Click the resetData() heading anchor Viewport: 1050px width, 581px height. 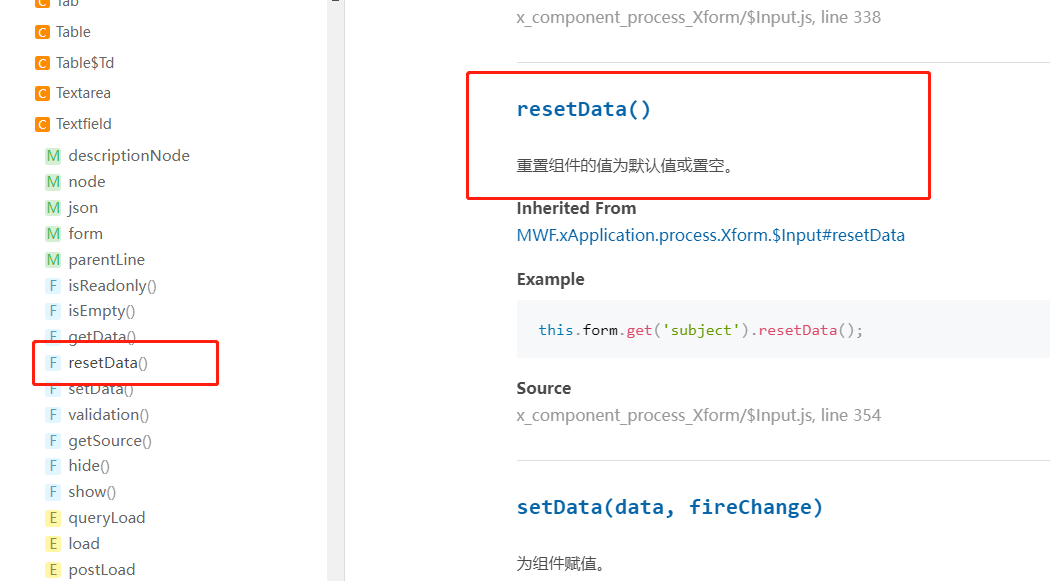pyautogui.click(x=583, y=109)
